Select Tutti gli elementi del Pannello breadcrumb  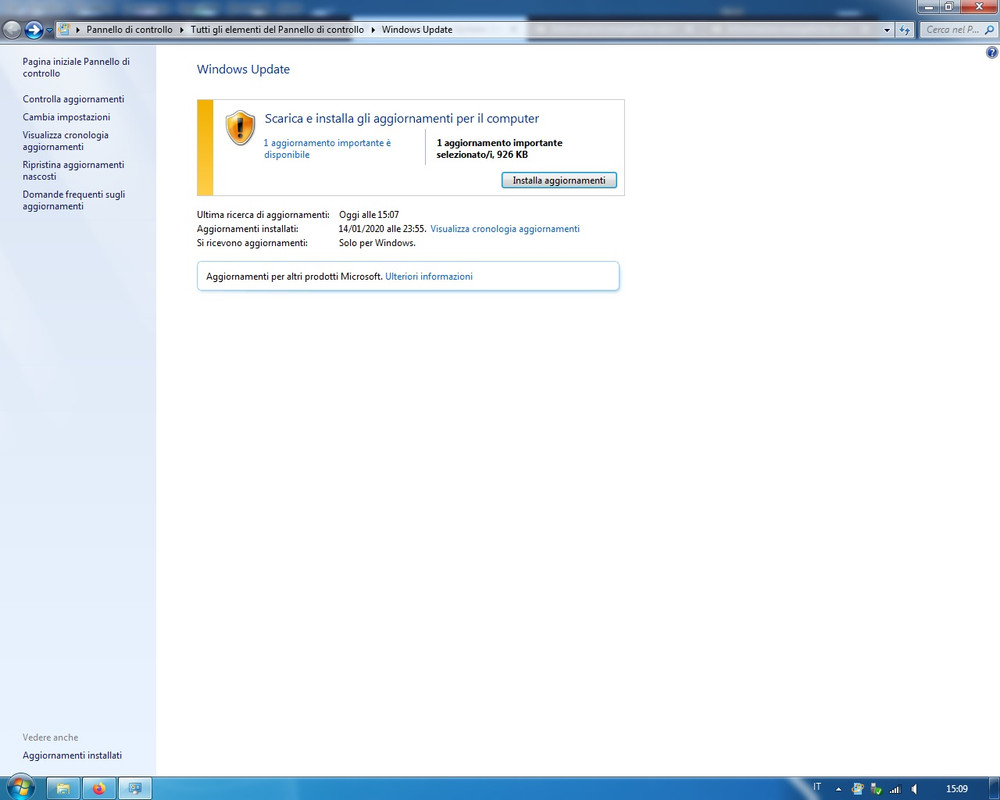277,29
